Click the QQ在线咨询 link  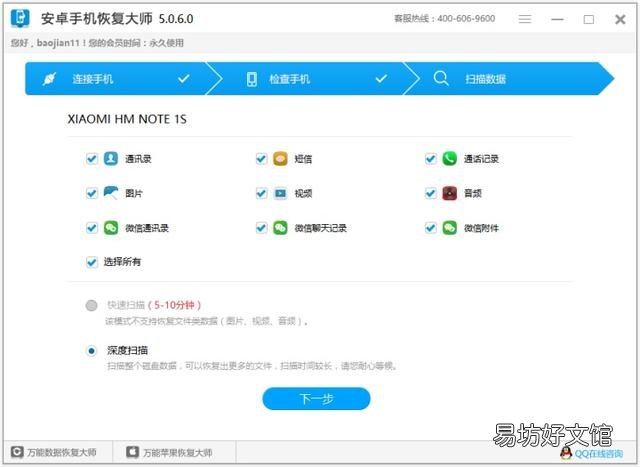(x=599, y=454)
